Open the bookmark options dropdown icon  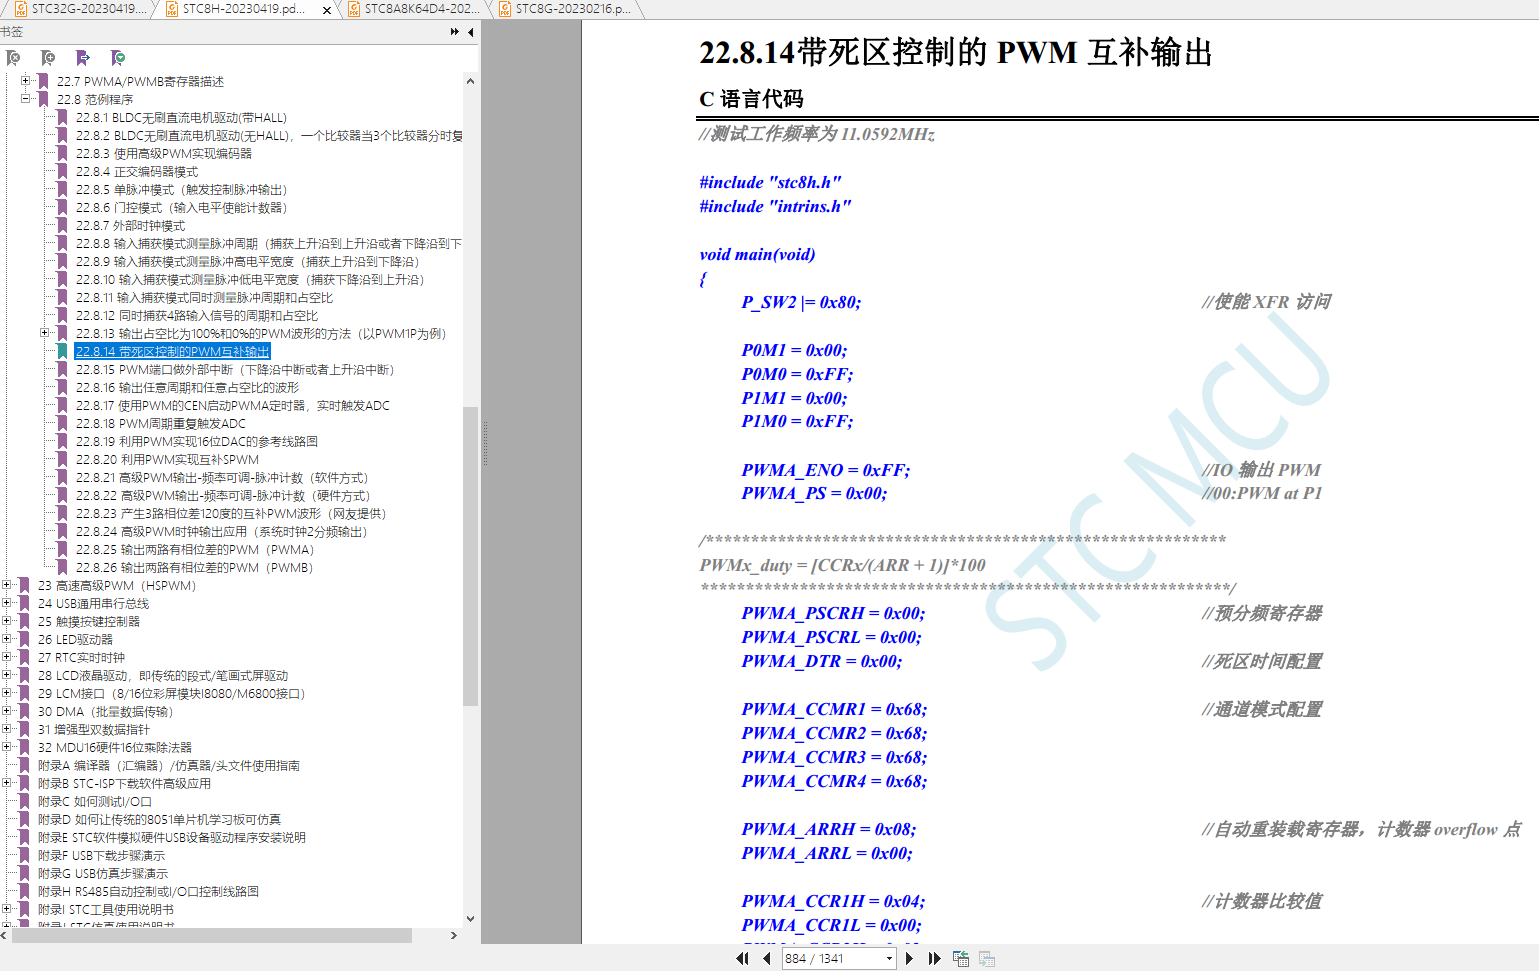[x=118, y=58]
